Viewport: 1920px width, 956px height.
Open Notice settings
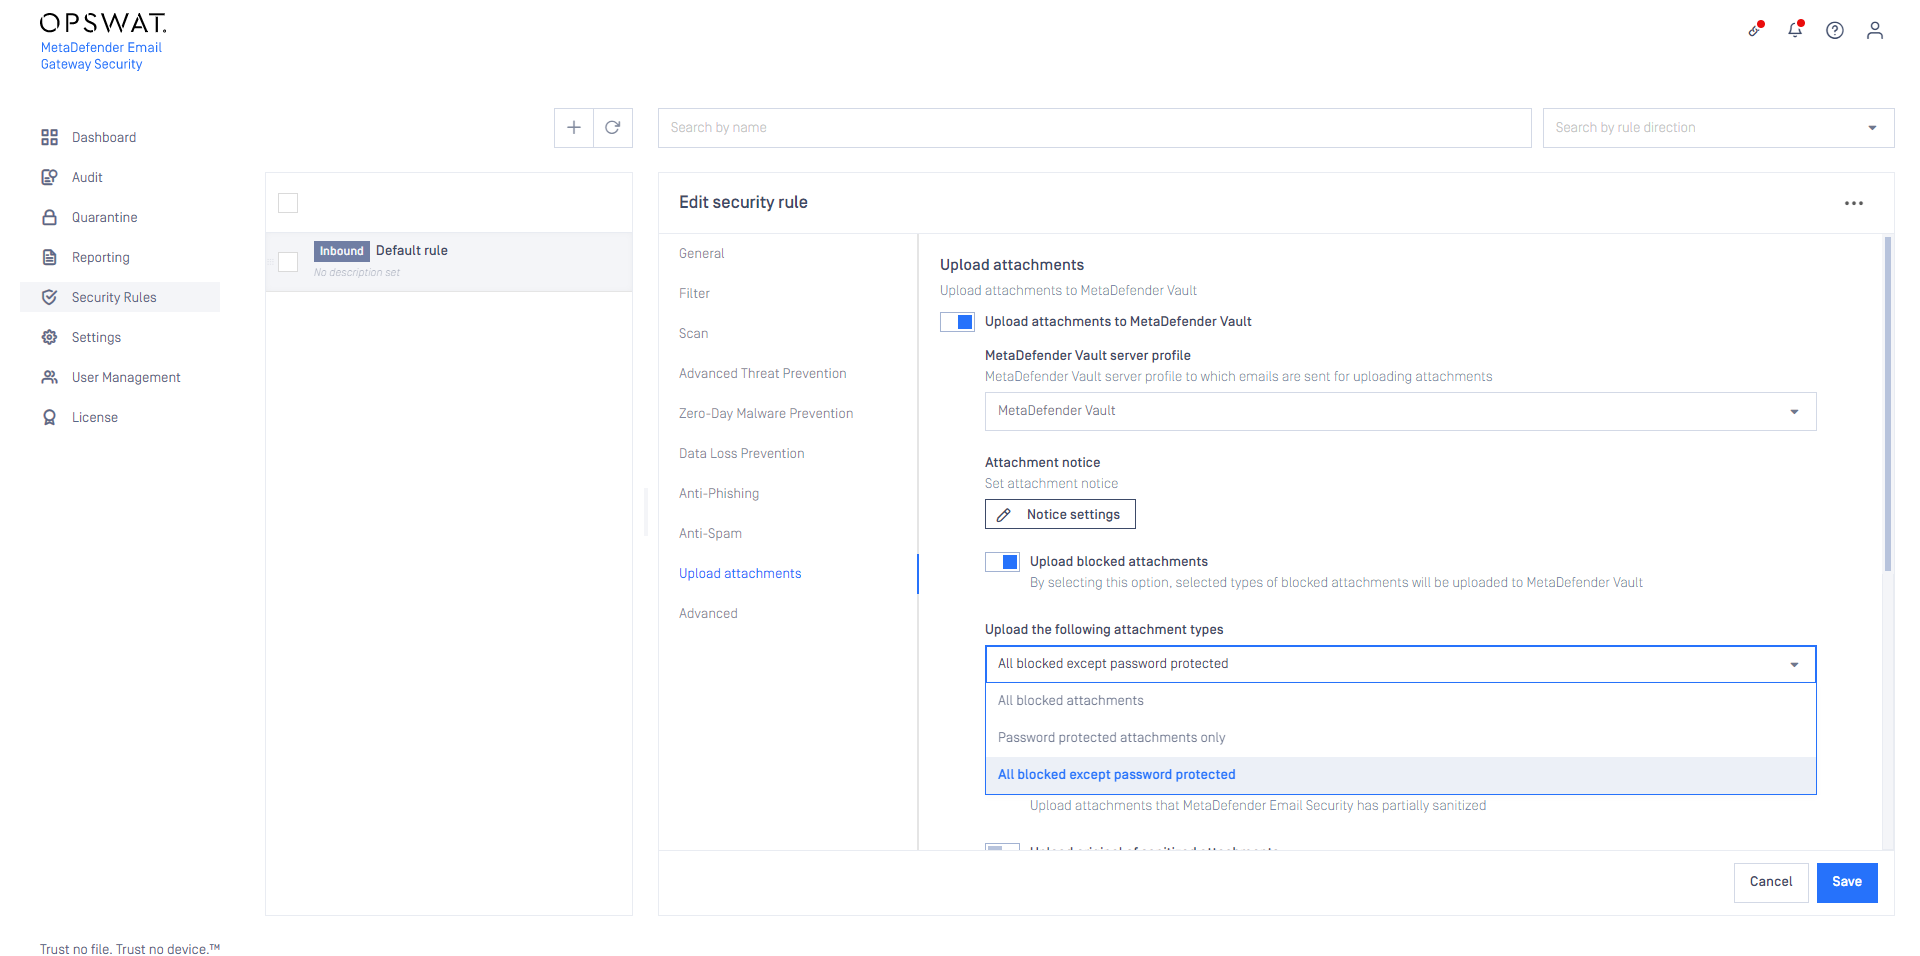(1060, 514)
